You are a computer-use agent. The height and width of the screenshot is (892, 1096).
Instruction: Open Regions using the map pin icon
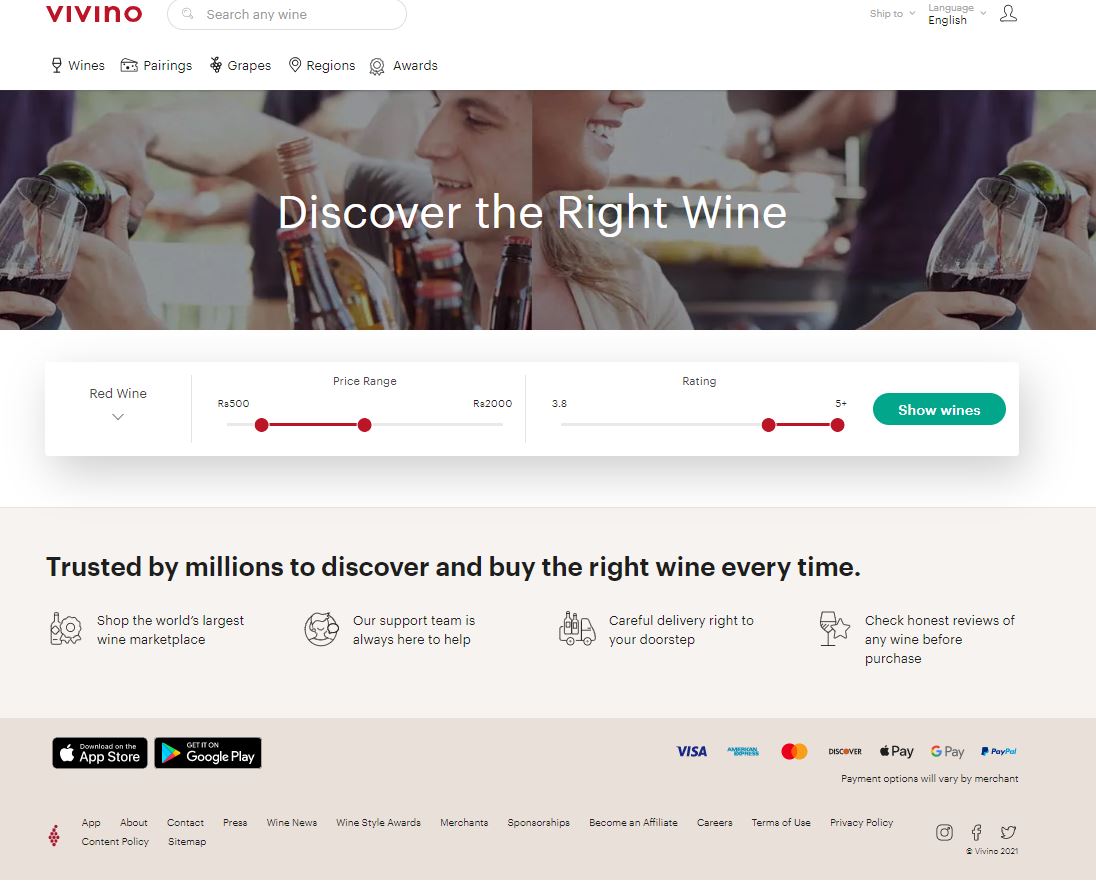click(294, 64)
